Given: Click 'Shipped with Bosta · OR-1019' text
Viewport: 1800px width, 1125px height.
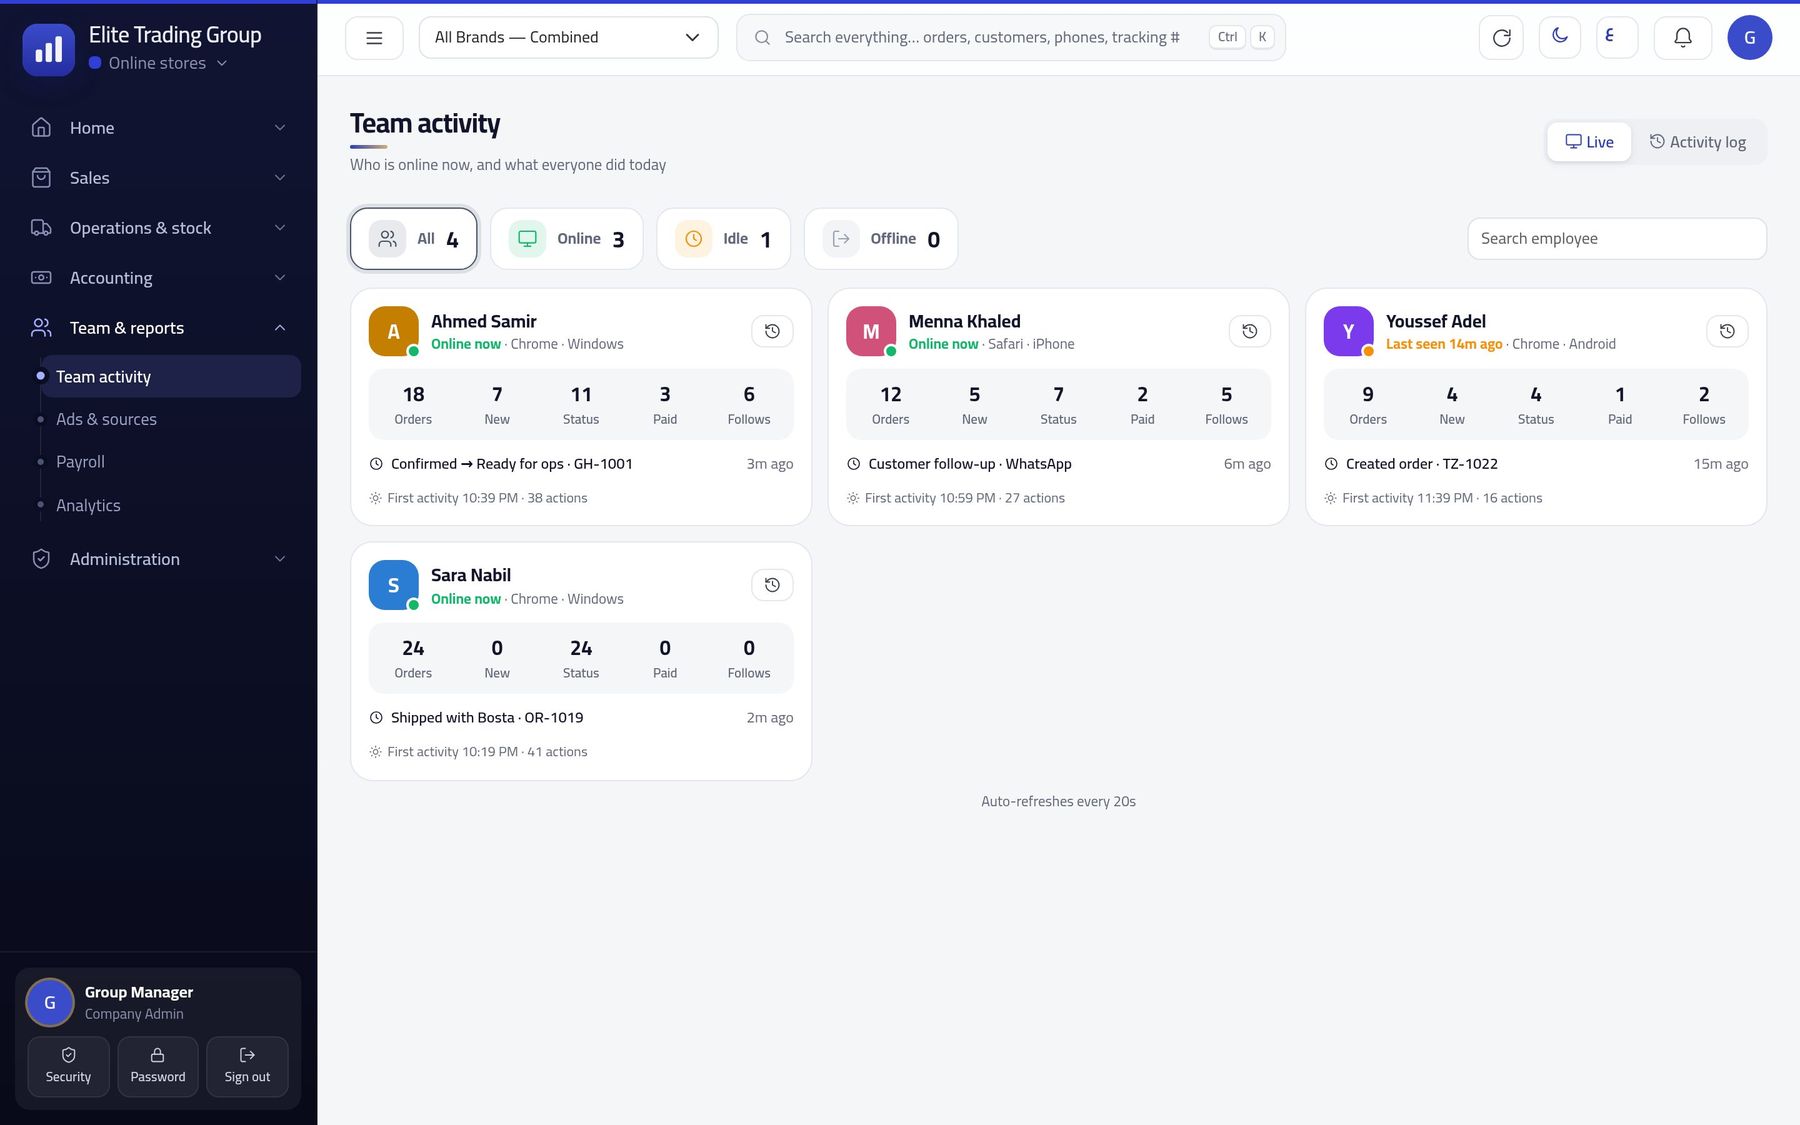Looking at the screenshot, I should click(x=487, y=718).
